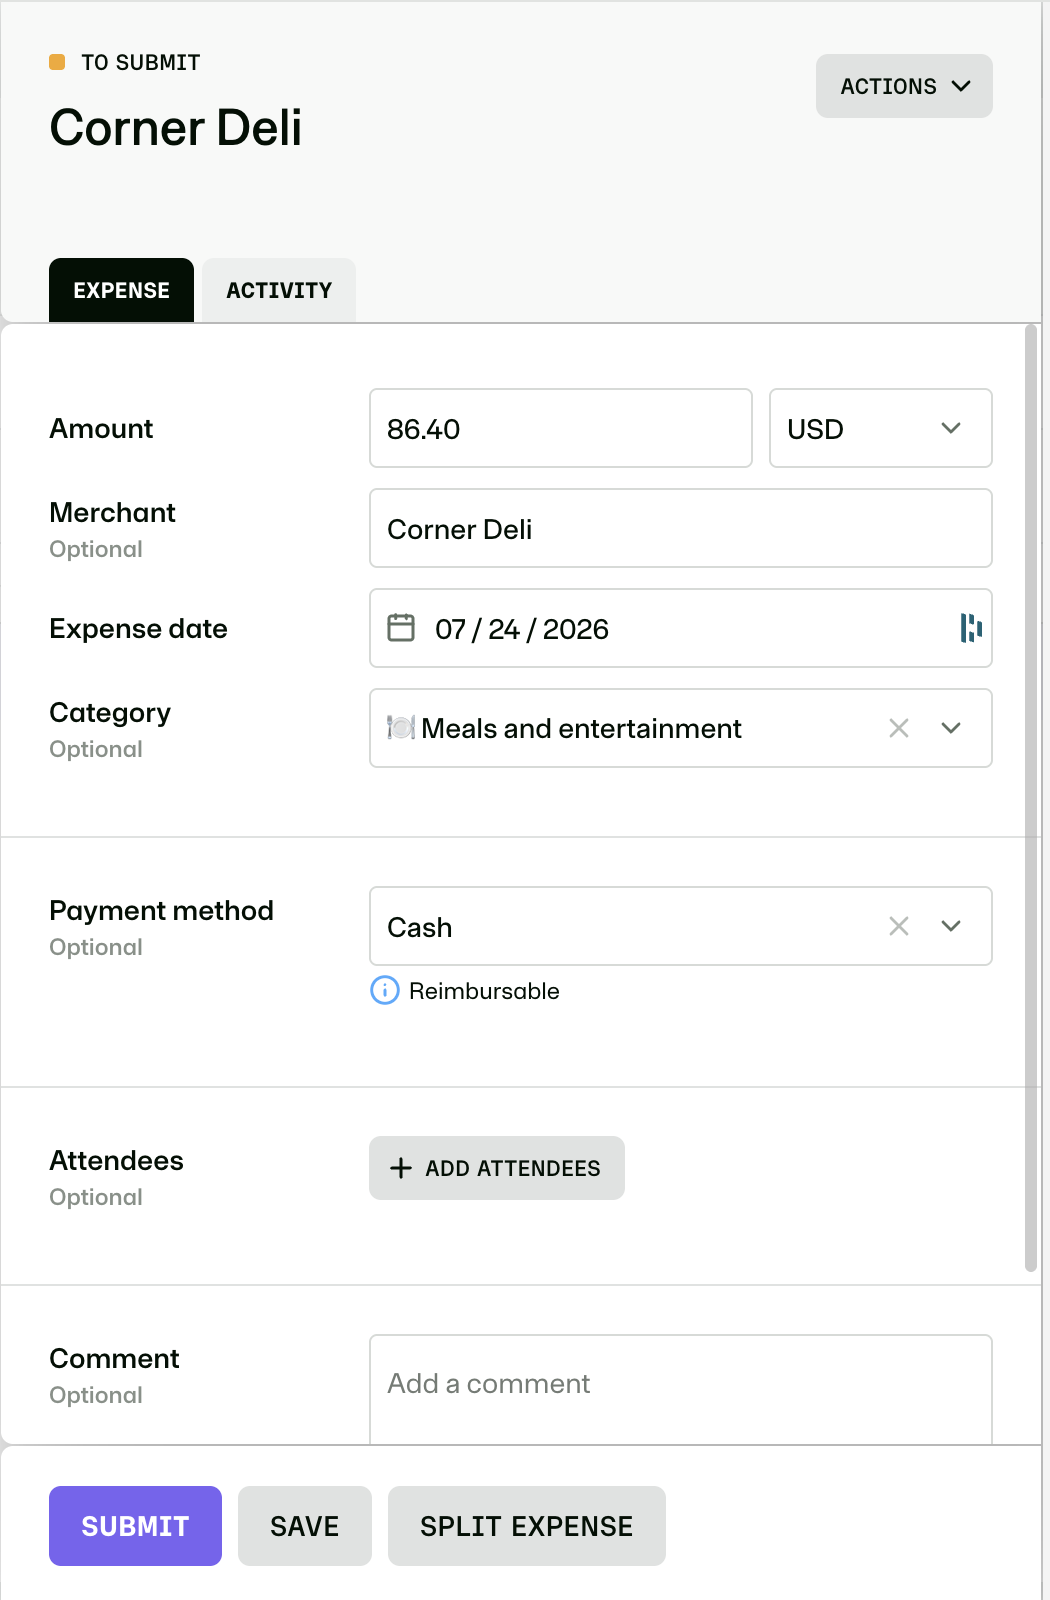Click the plus icon on Add Attendees
The image size is (1050, 1600).
coord(401,1168)
